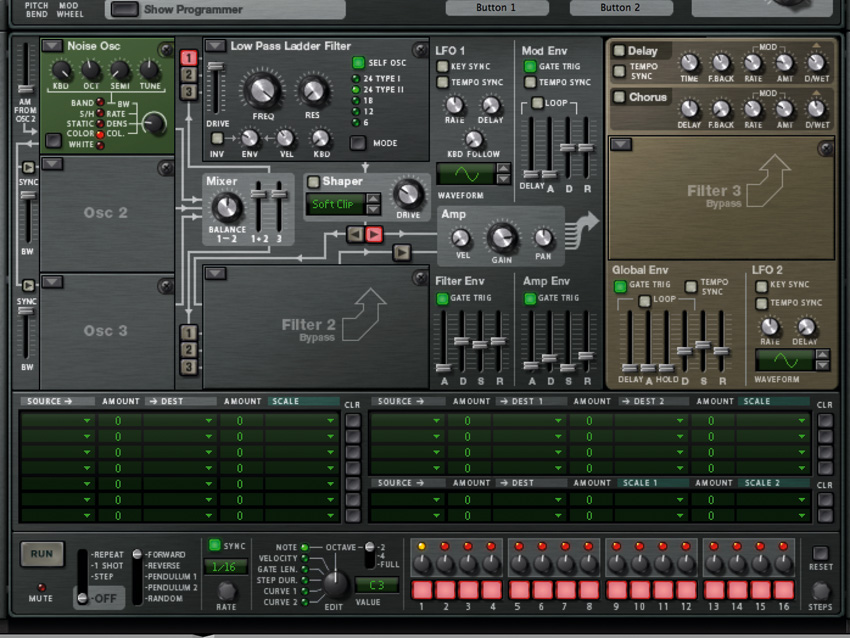Click the Filter 3 edit icon
850x638 pixels.
coord(826,148)
